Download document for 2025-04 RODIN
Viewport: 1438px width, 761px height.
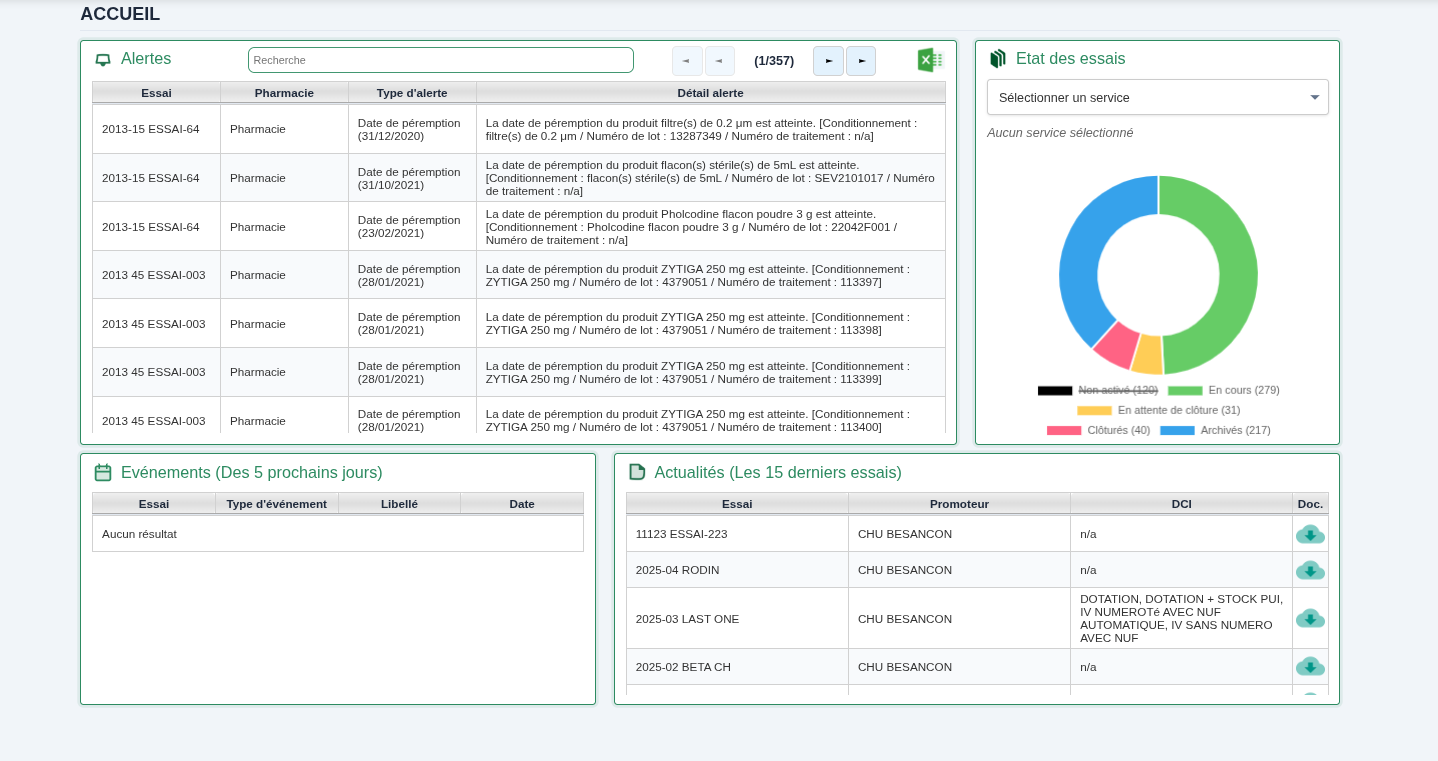point(1310,570)
